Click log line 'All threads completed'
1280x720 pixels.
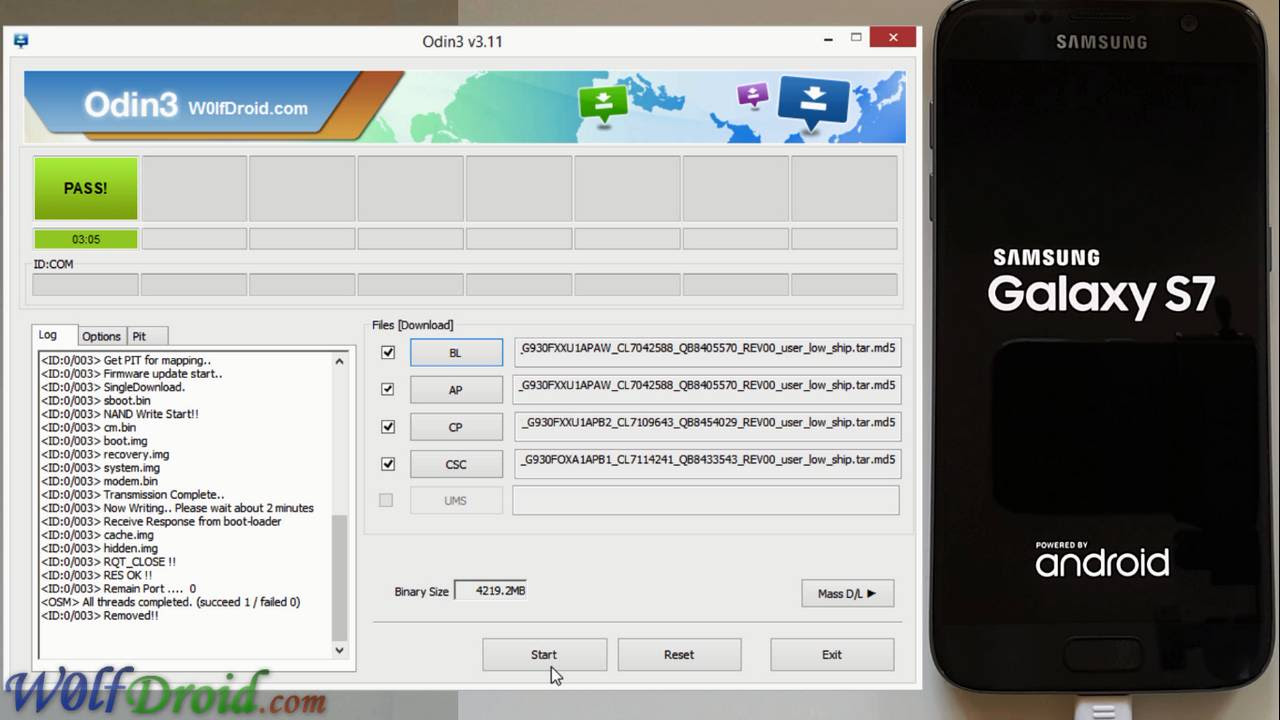pos(170,602)
